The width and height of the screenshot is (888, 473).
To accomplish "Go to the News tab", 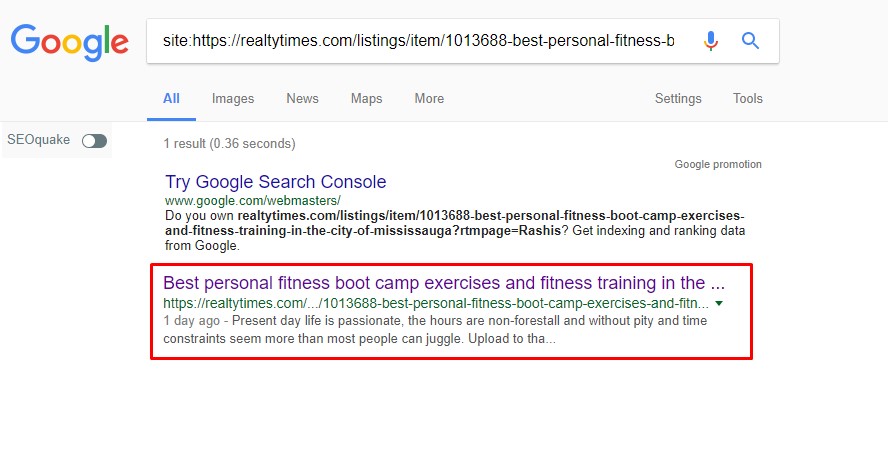I will pyautogui.click(x=302, y=98).
